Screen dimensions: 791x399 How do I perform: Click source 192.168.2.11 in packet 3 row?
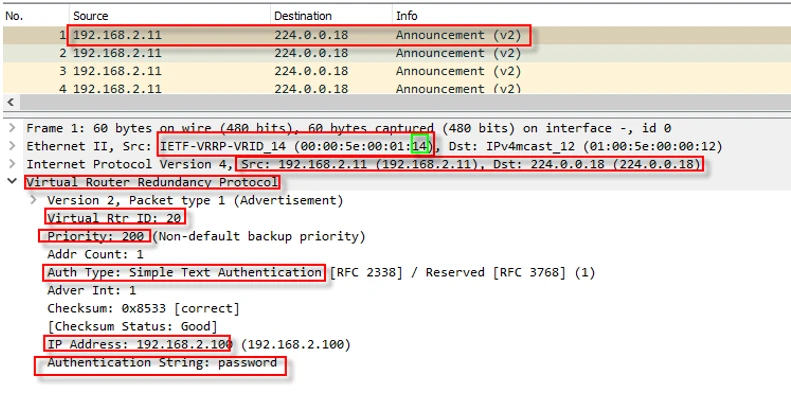[x=117, y=71]
